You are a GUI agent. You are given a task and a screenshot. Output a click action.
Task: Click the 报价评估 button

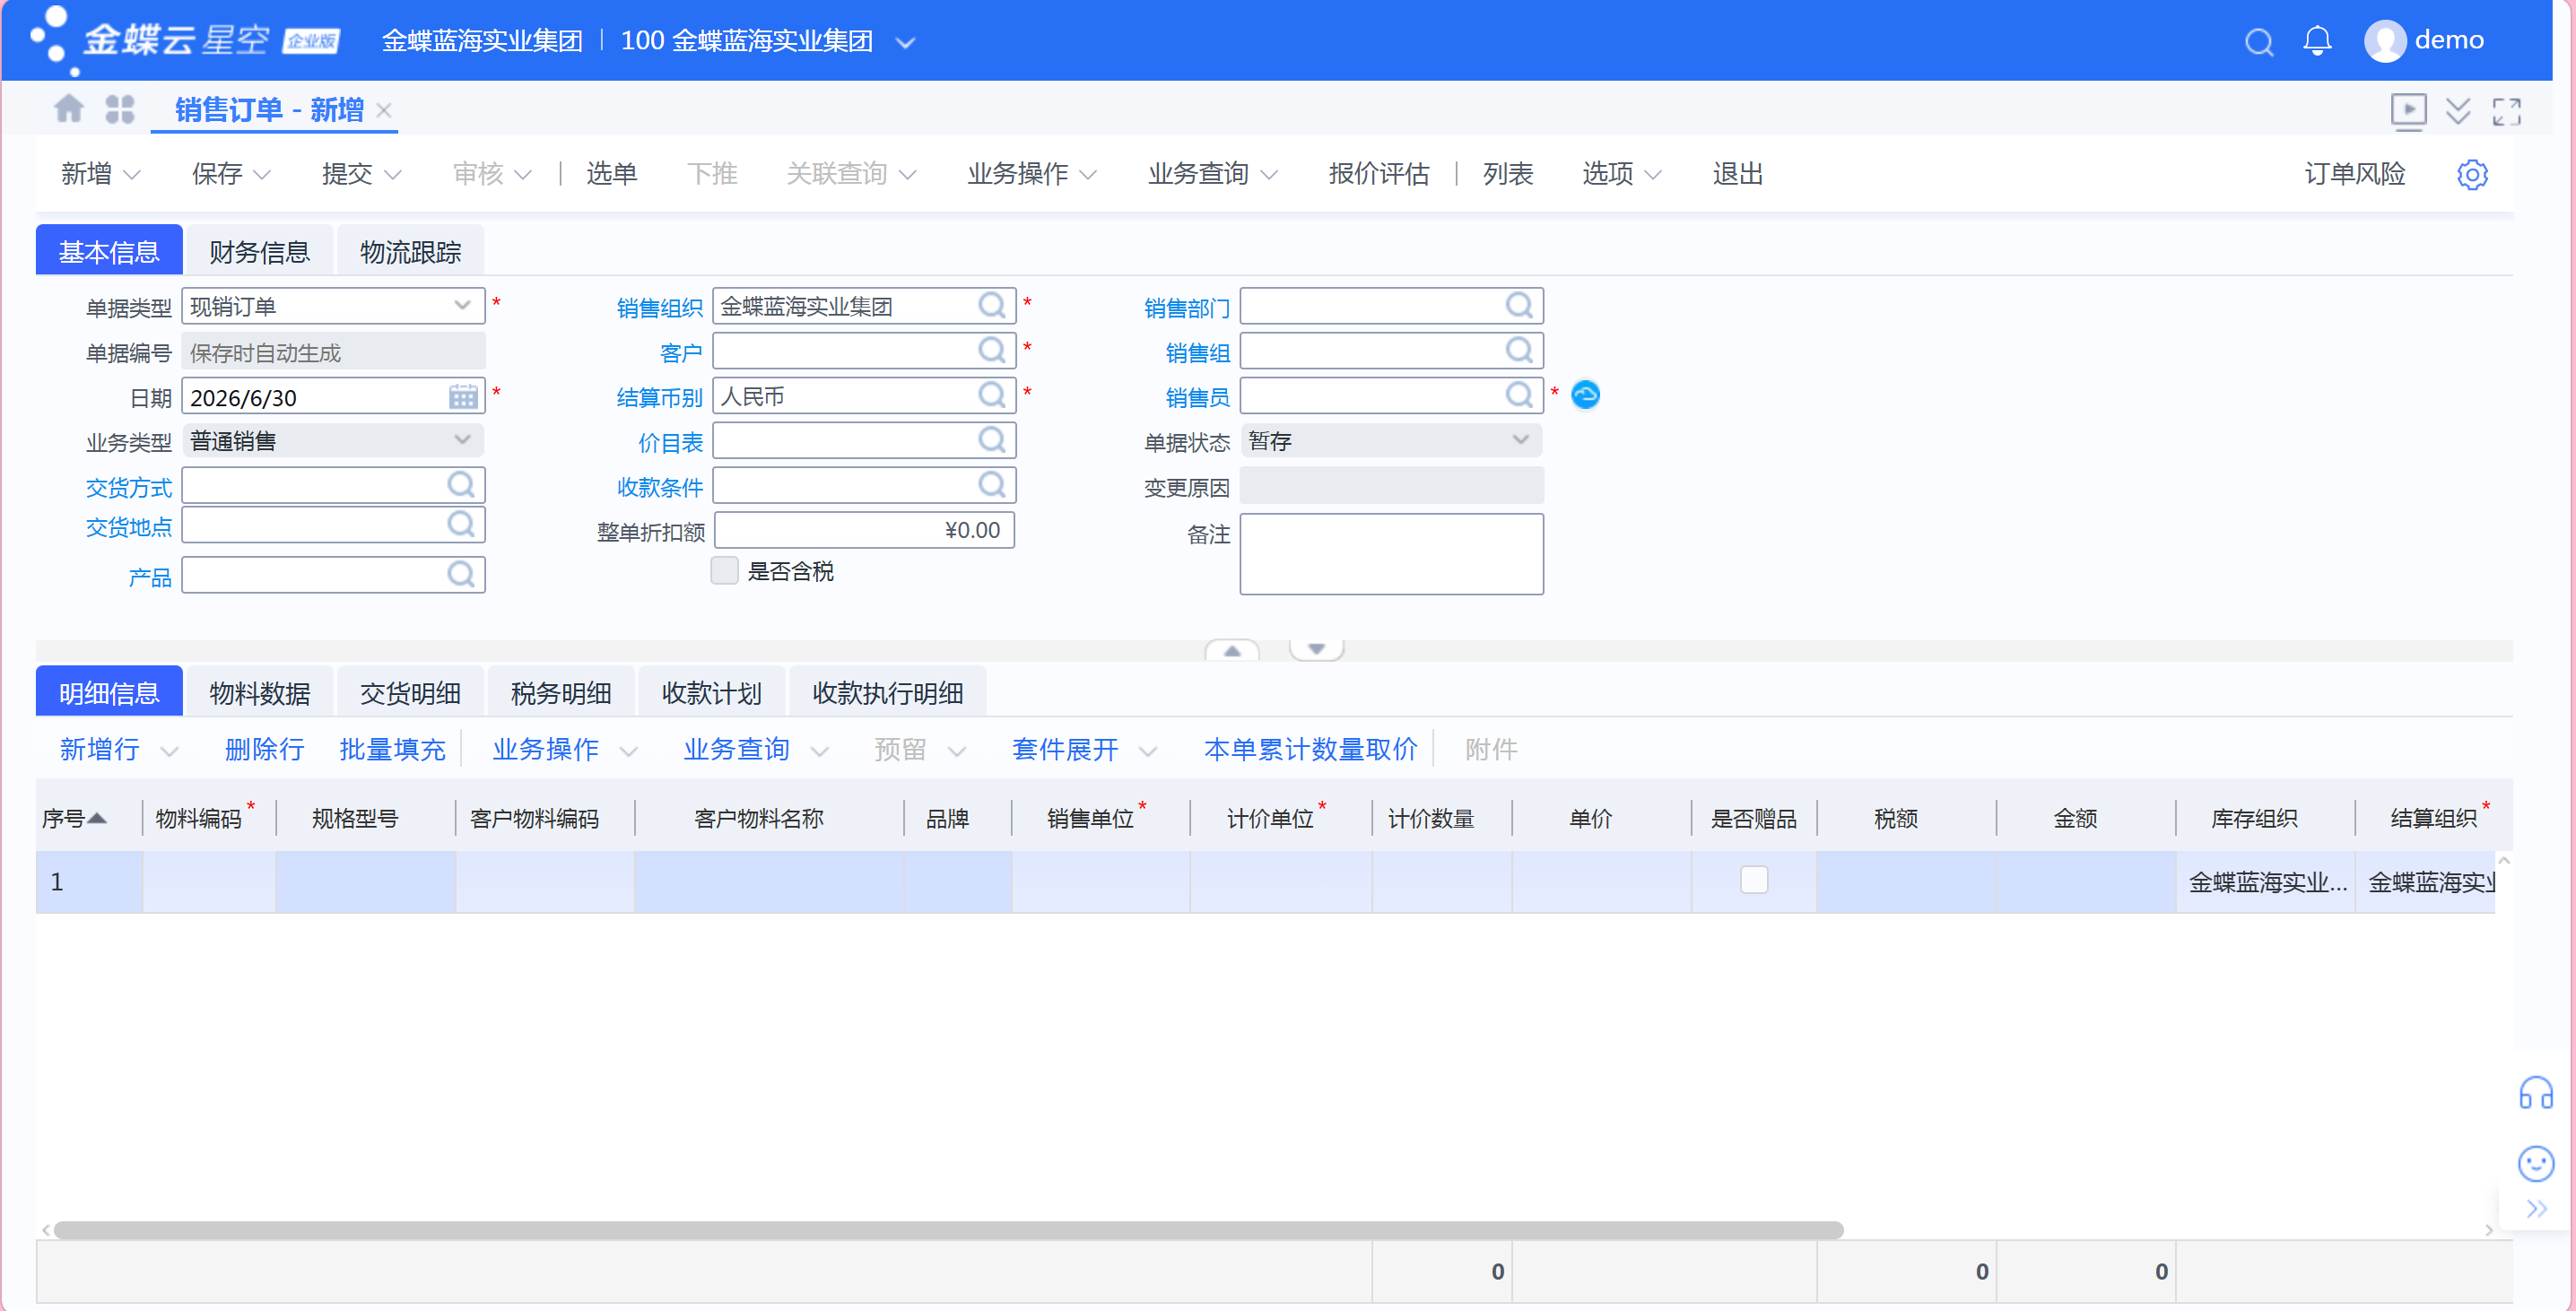[1378, 174]
